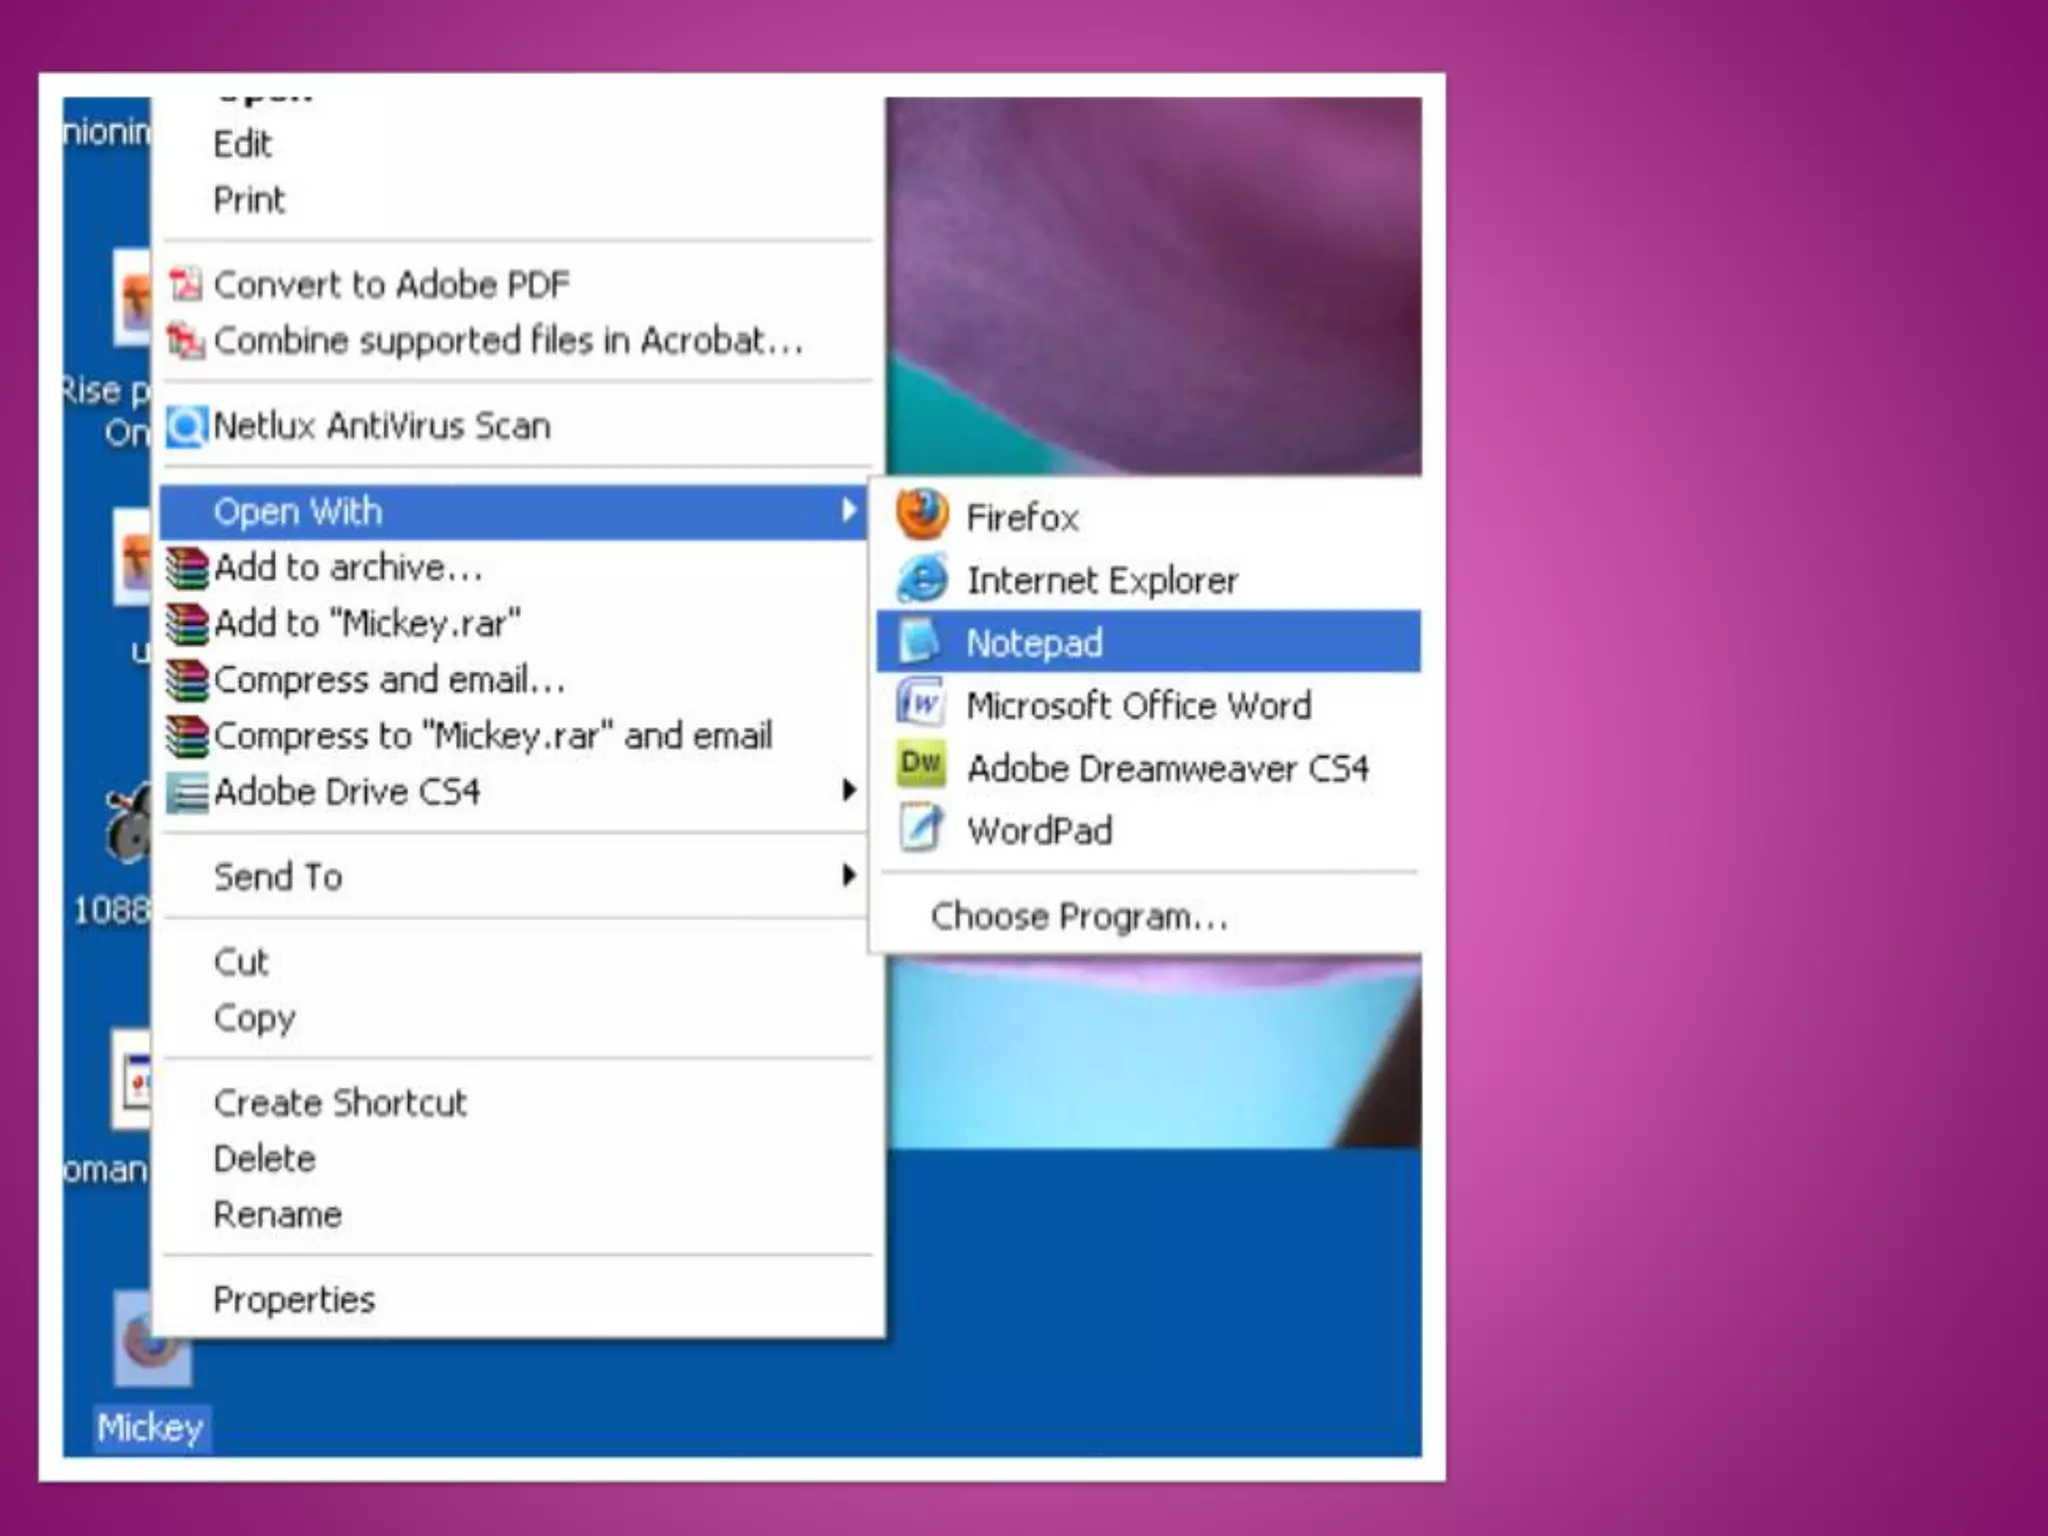Click the Microsoft Office Word icon
Screen dimensions: 2048x1536
point(919,704)
